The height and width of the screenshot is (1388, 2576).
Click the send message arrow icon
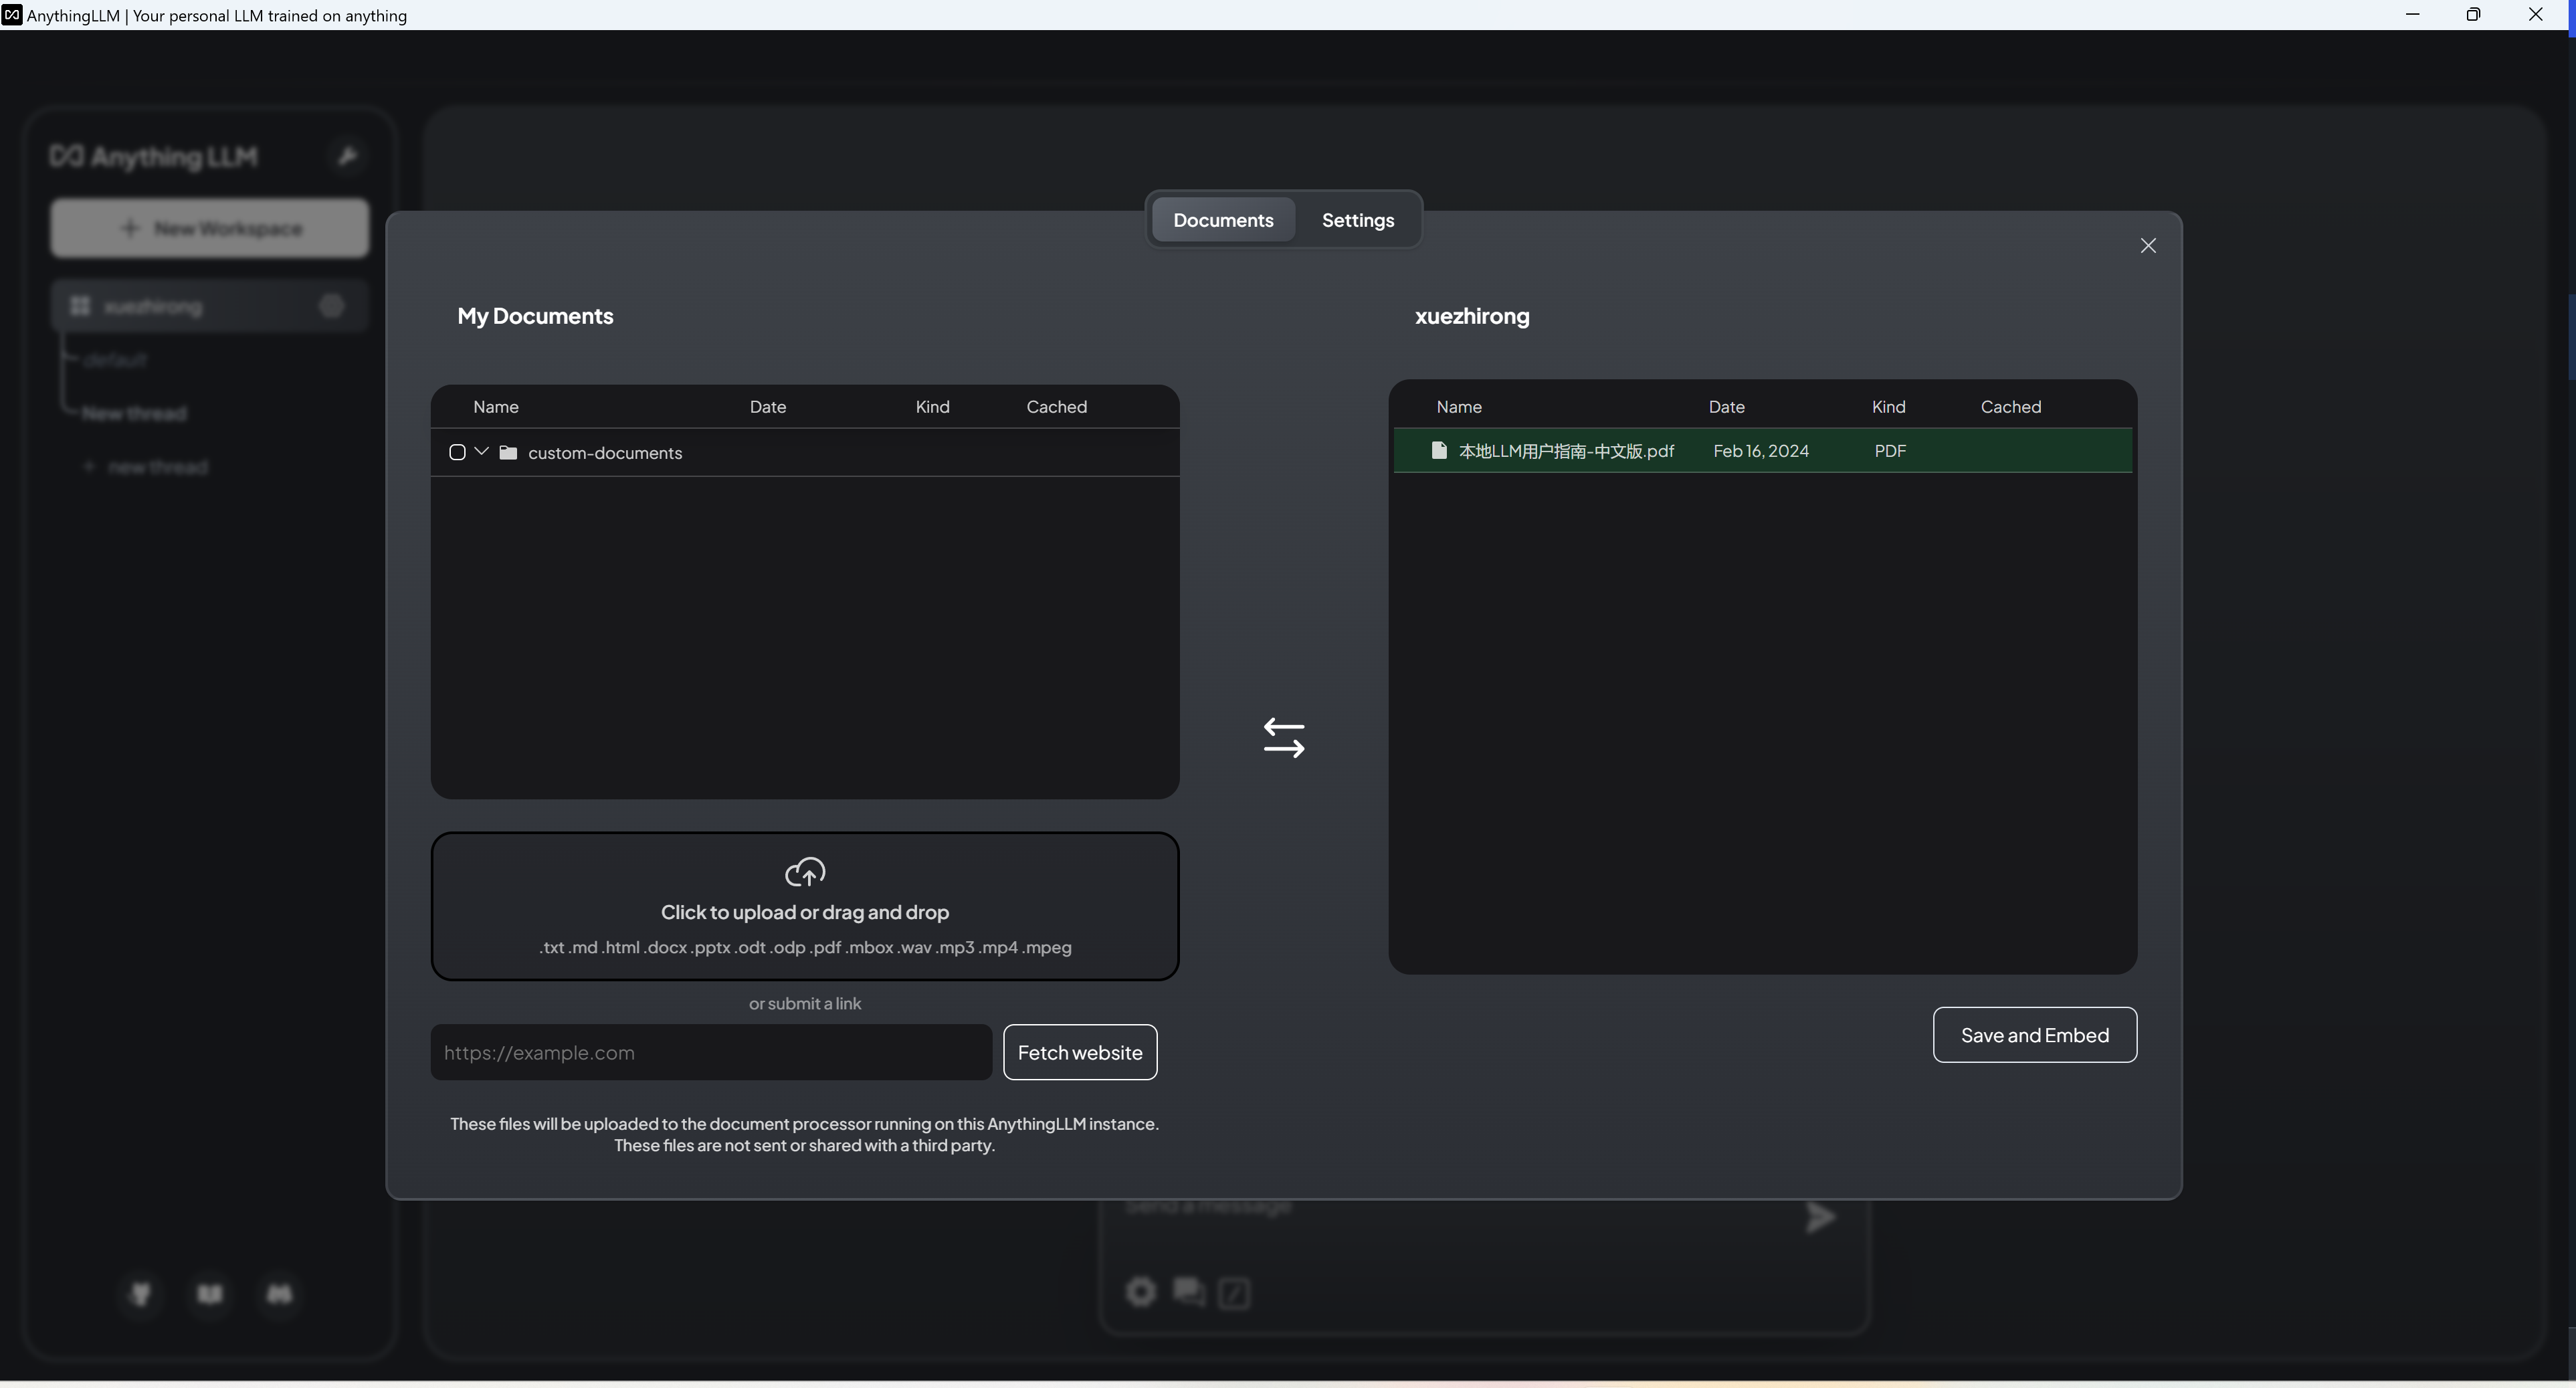point(1820,1217)
